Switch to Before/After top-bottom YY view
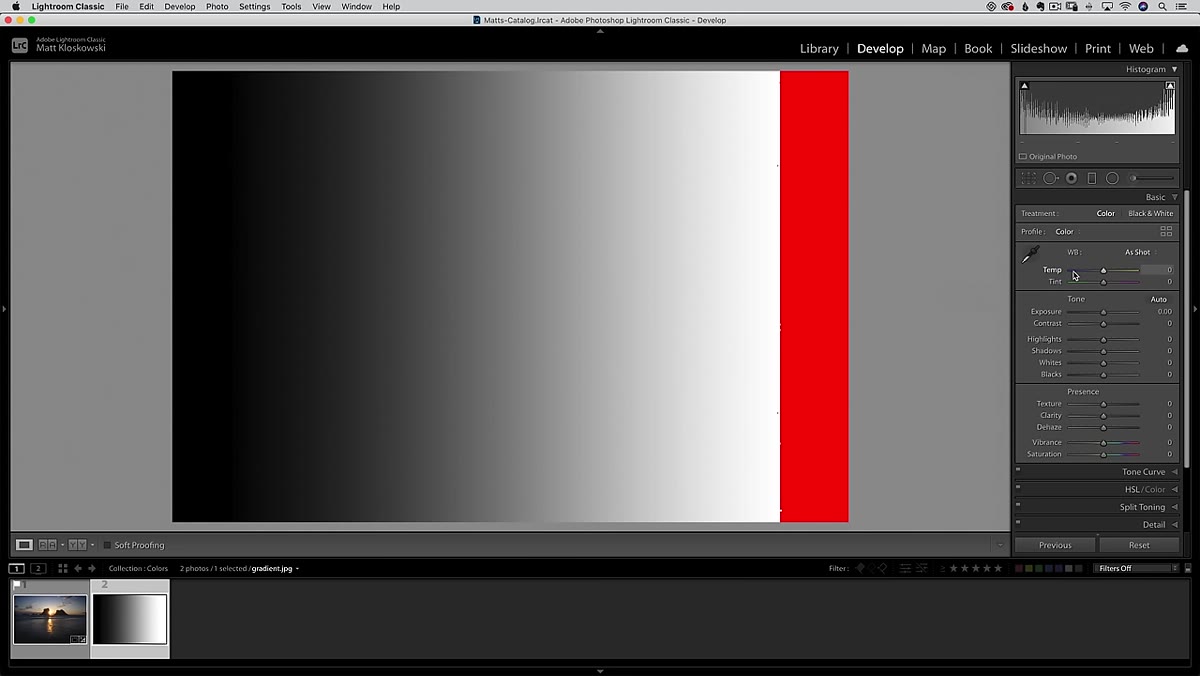This screenshot has height=676, width=1200. tap(77, 545)
